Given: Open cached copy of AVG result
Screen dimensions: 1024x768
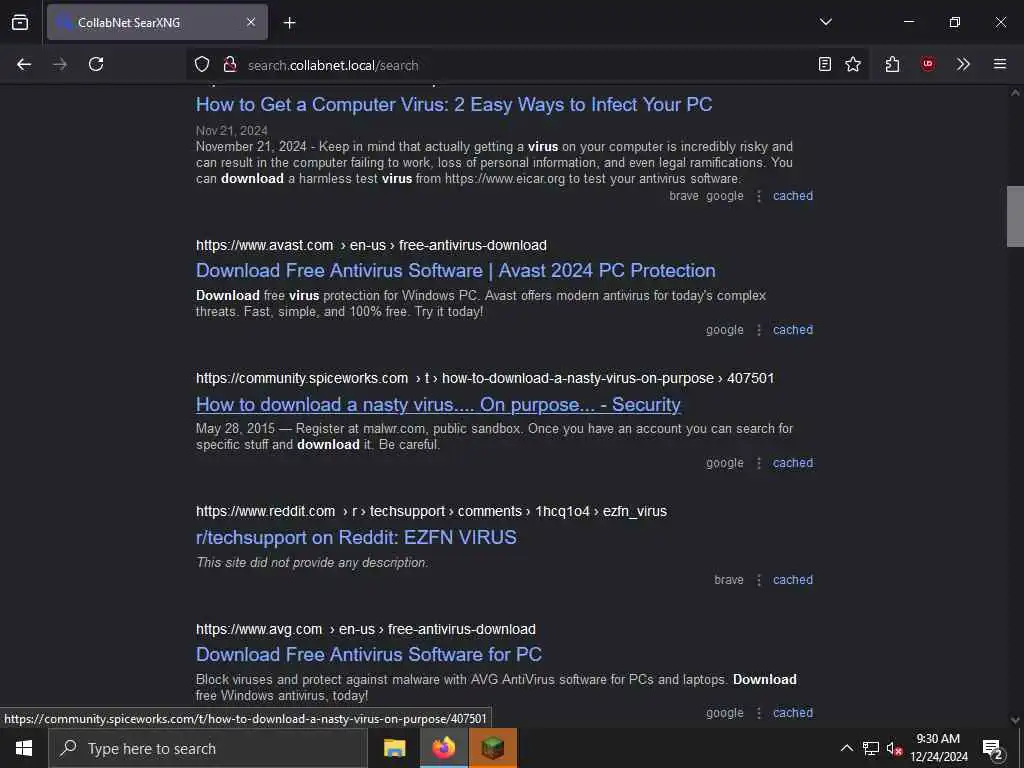Looking at the screenshot, I should coord(793,713).
